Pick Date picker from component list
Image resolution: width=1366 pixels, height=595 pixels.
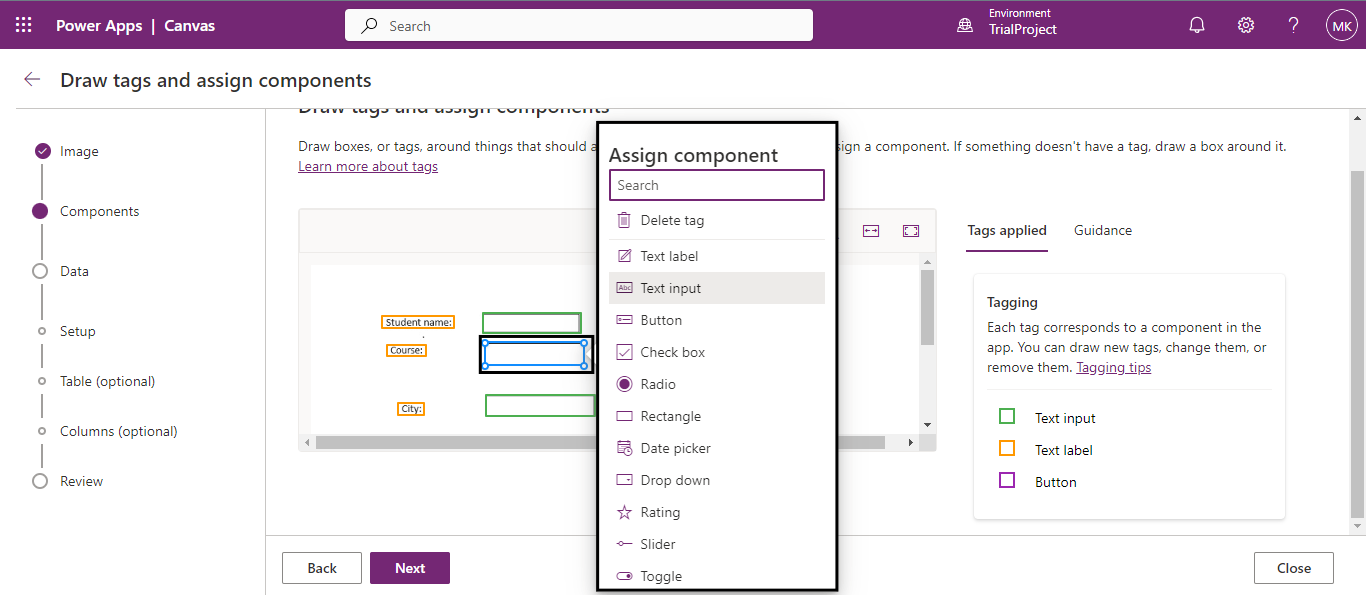coord(675,448)
